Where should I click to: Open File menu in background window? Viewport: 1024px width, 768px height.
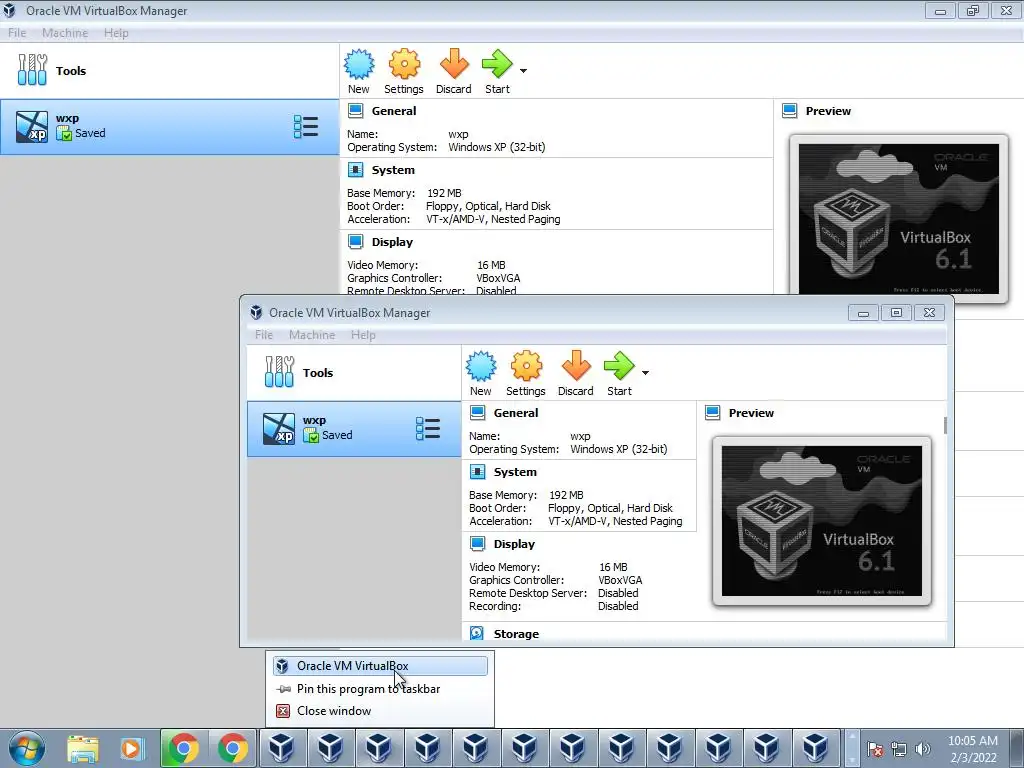17,33
